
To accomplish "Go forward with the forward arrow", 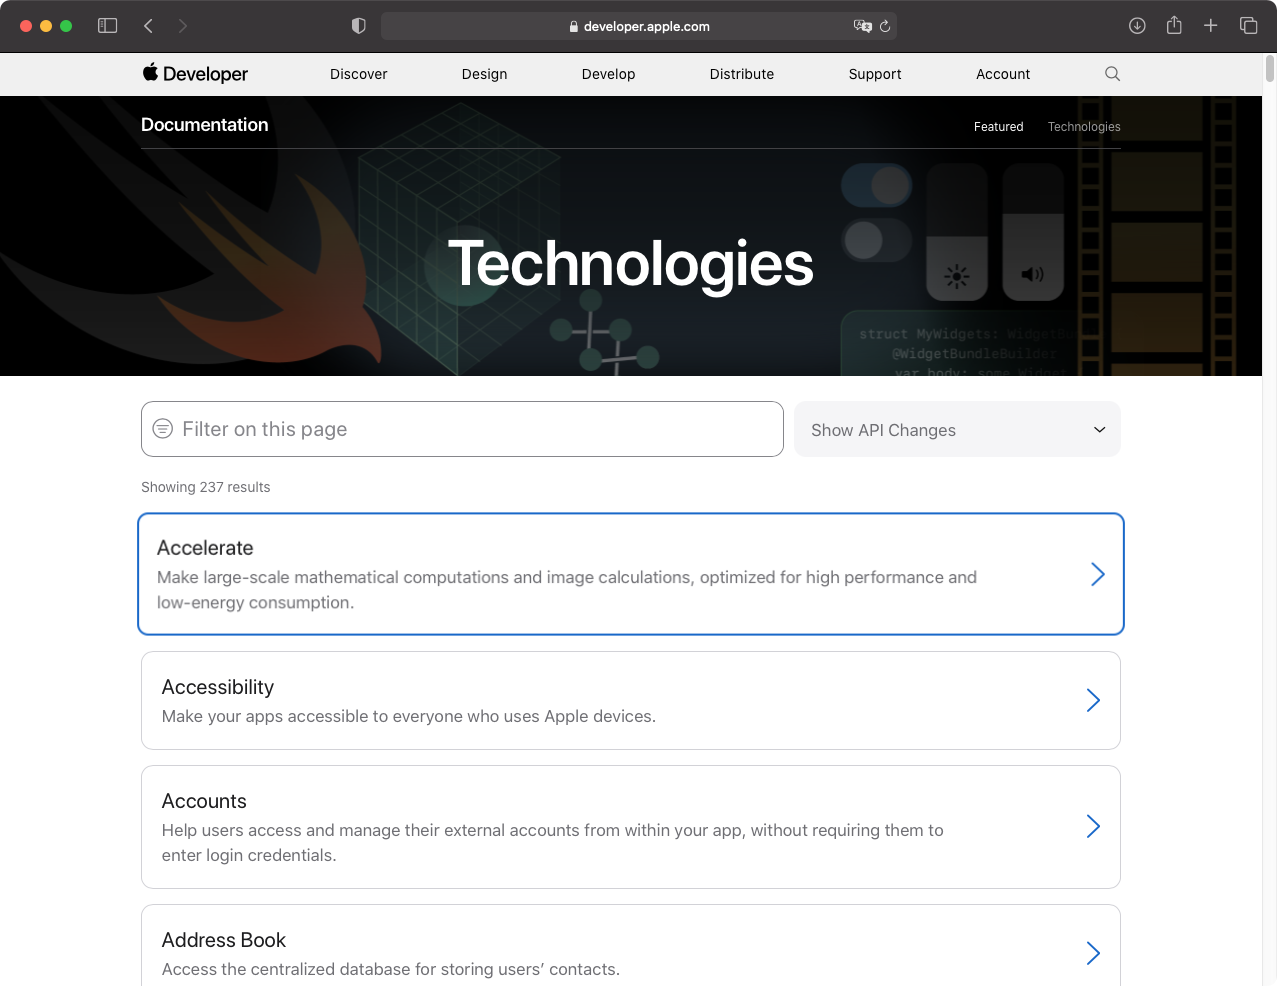I will click(x=183, y=26).
